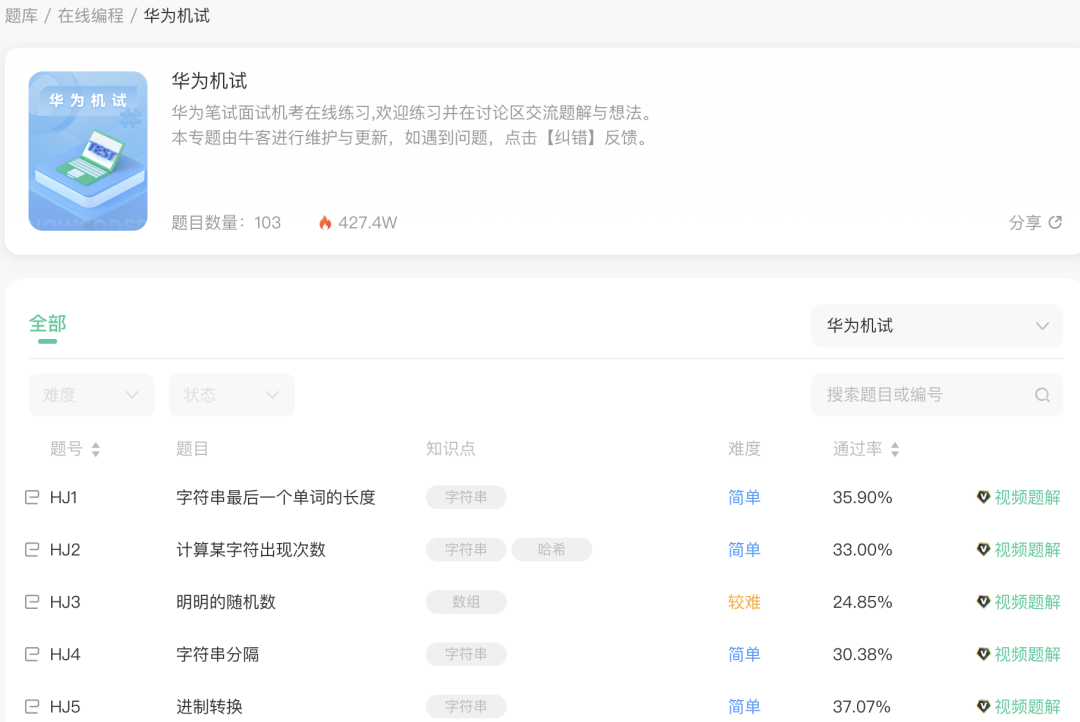
Task: Click the video badge icon in HJ1 row
Action: [984, 497]
